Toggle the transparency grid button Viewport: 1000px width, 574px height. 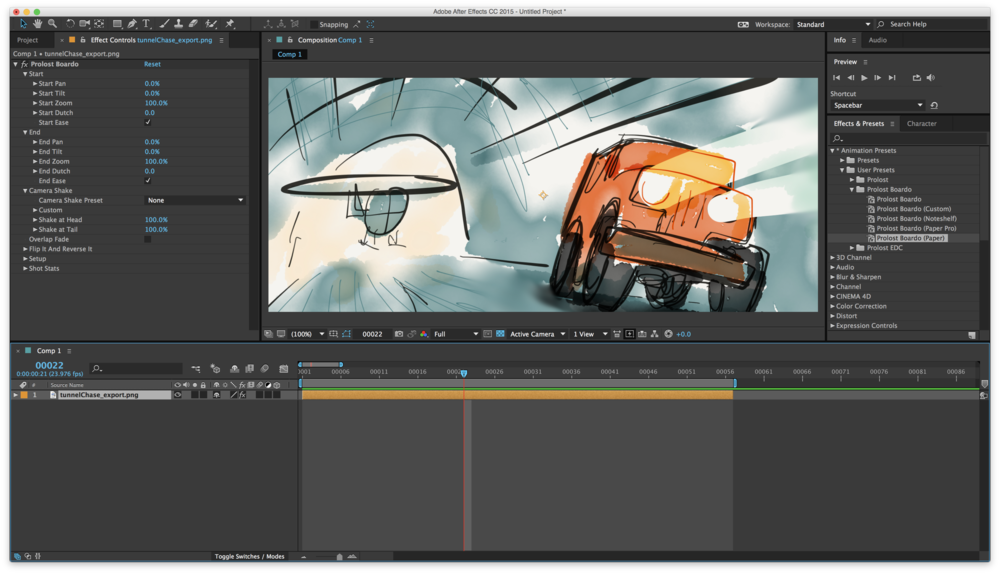(x=500, y=334)
